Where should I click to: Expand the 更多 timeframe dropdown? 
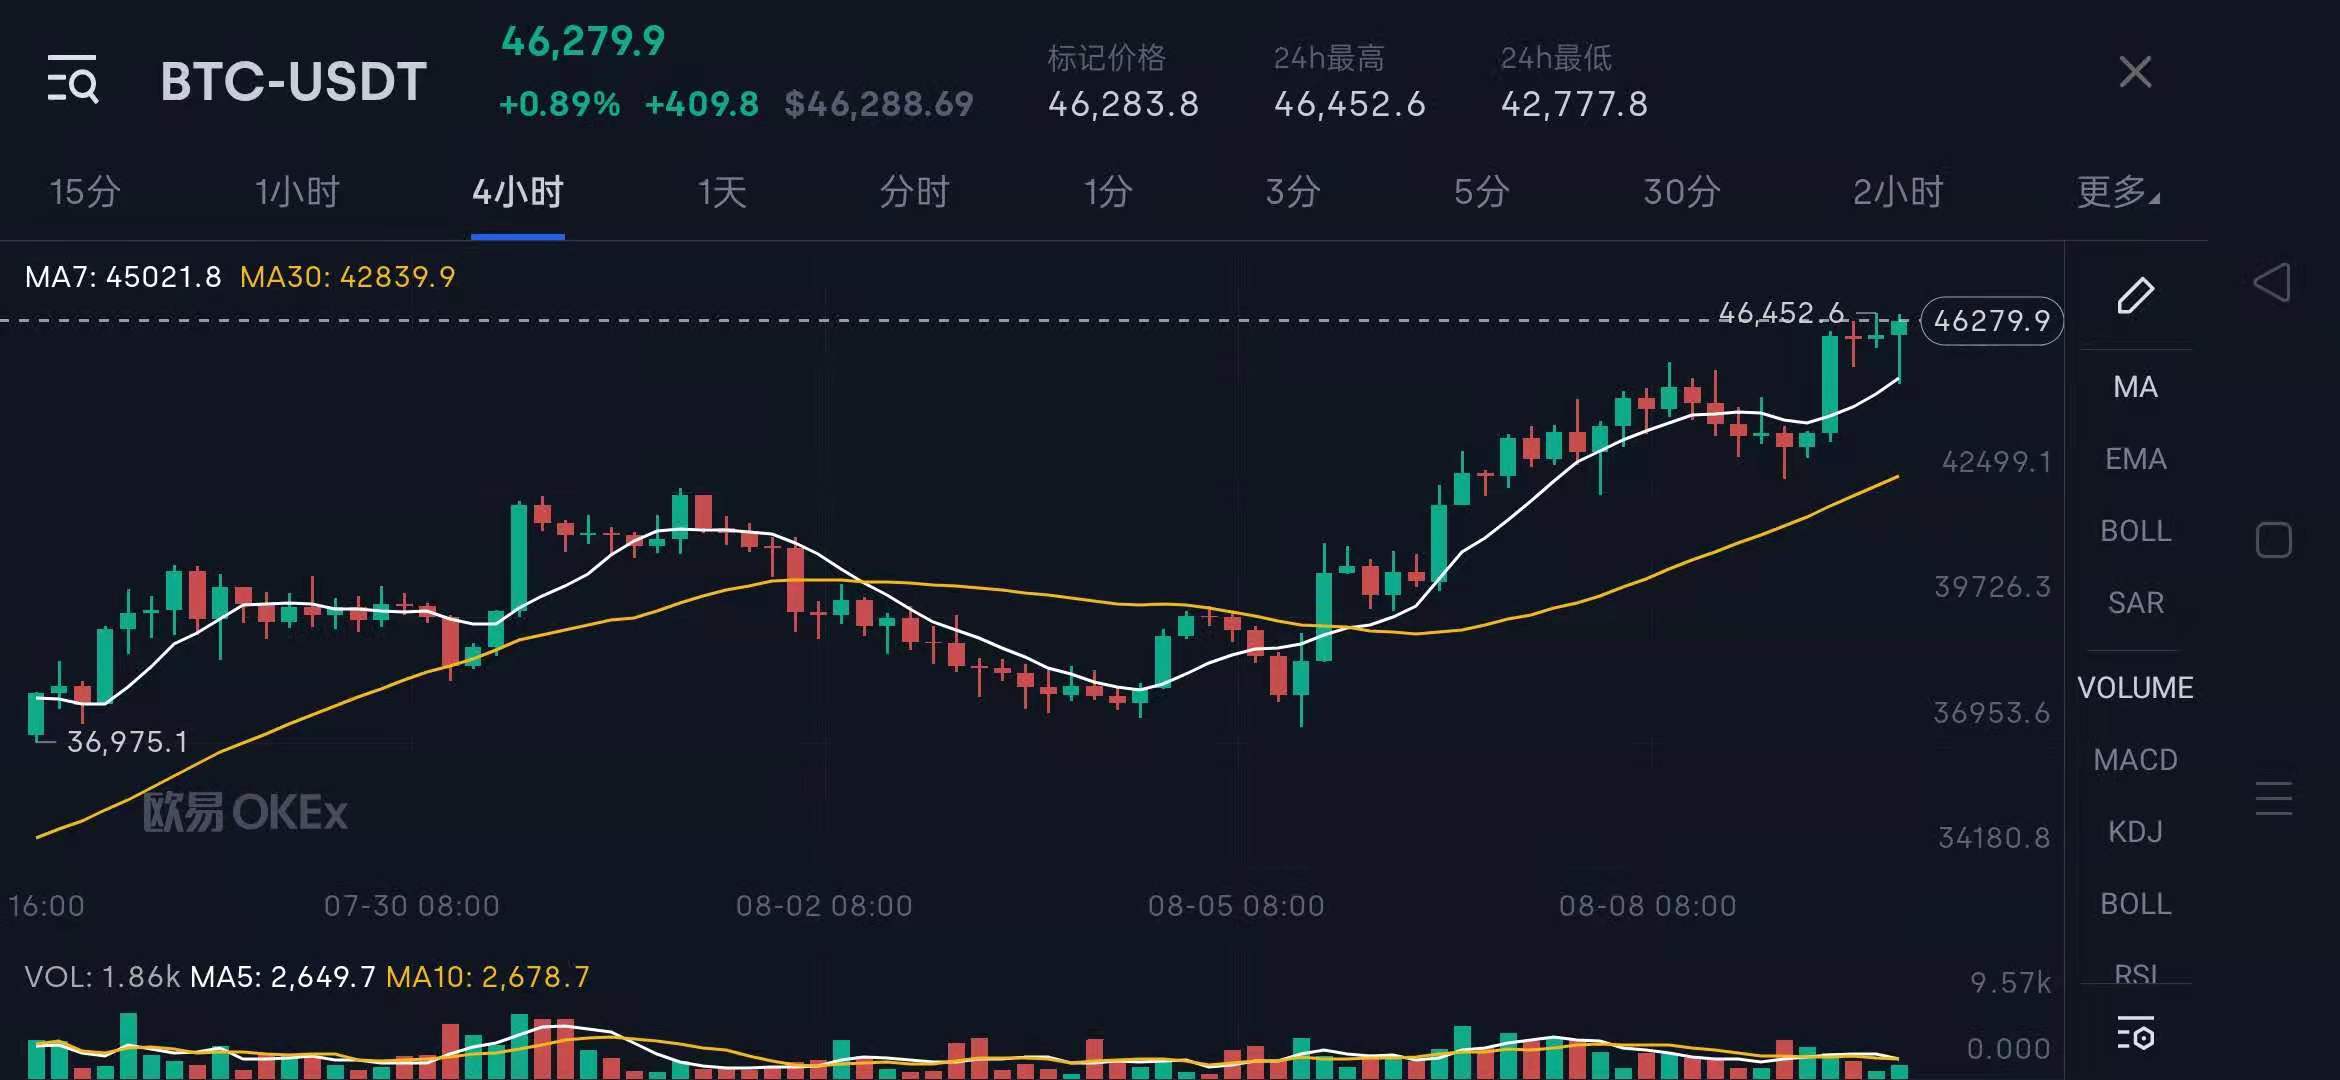coord(2117,191)
